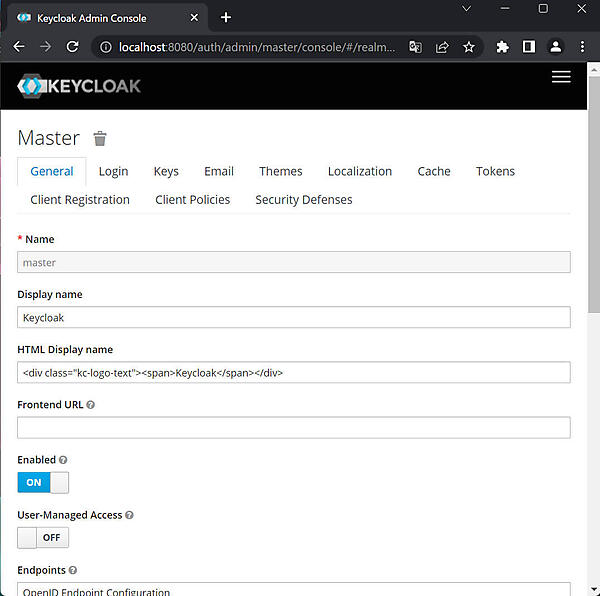Click the Endpoints help icon
The width and height of the screenshot is (600, 596).
75,570
